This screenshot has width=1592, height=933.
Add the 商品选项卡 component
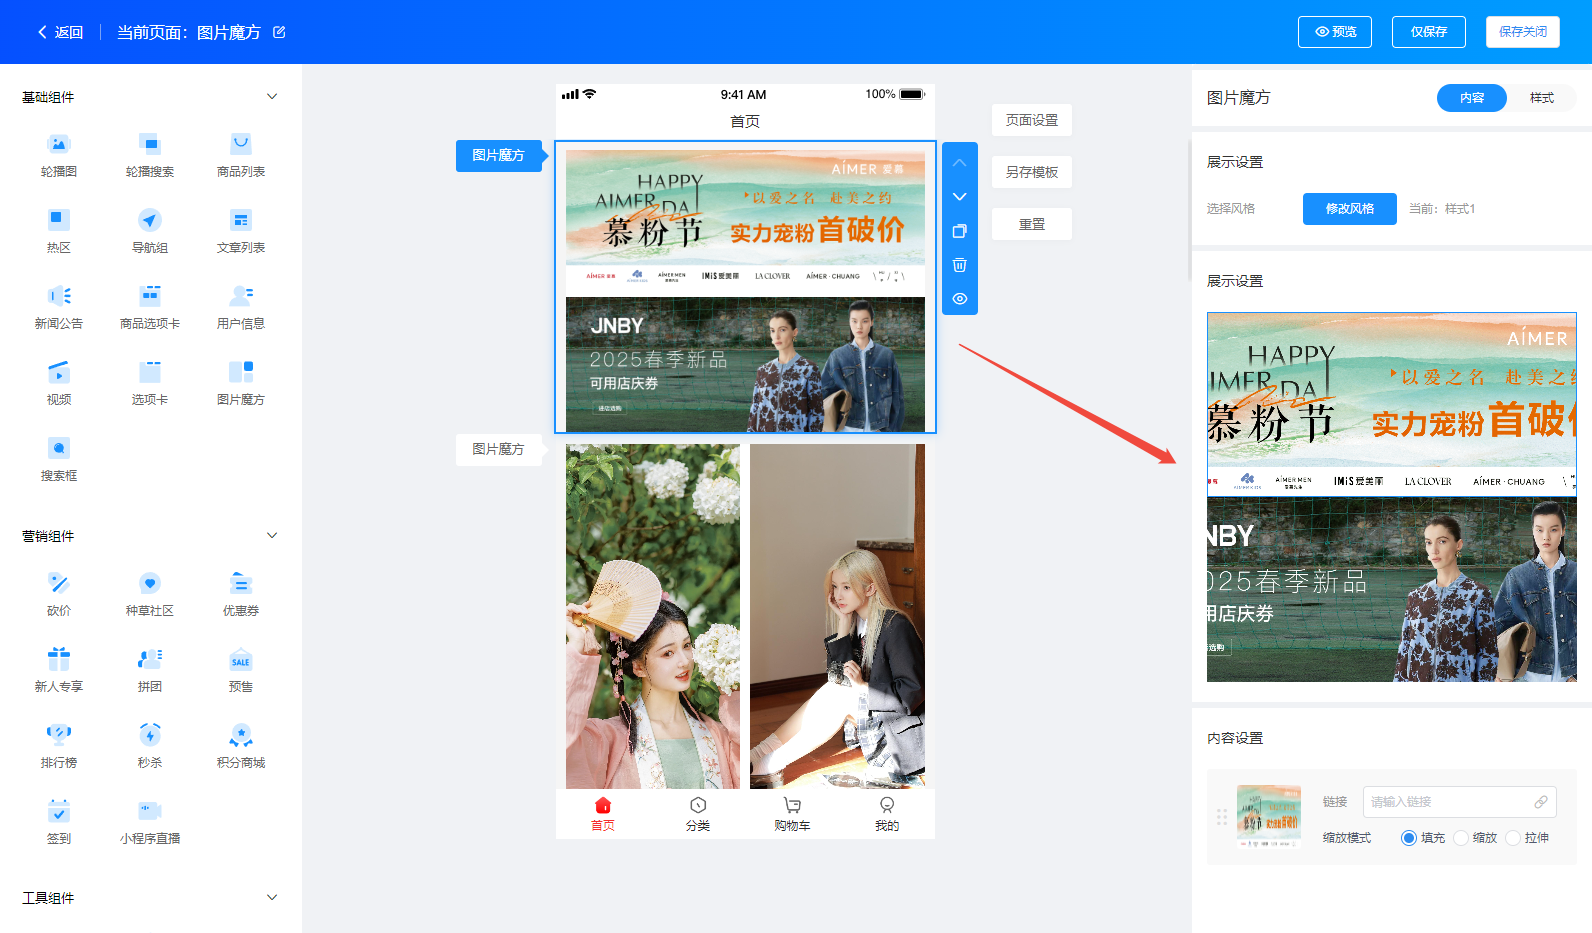pos(150,308)
